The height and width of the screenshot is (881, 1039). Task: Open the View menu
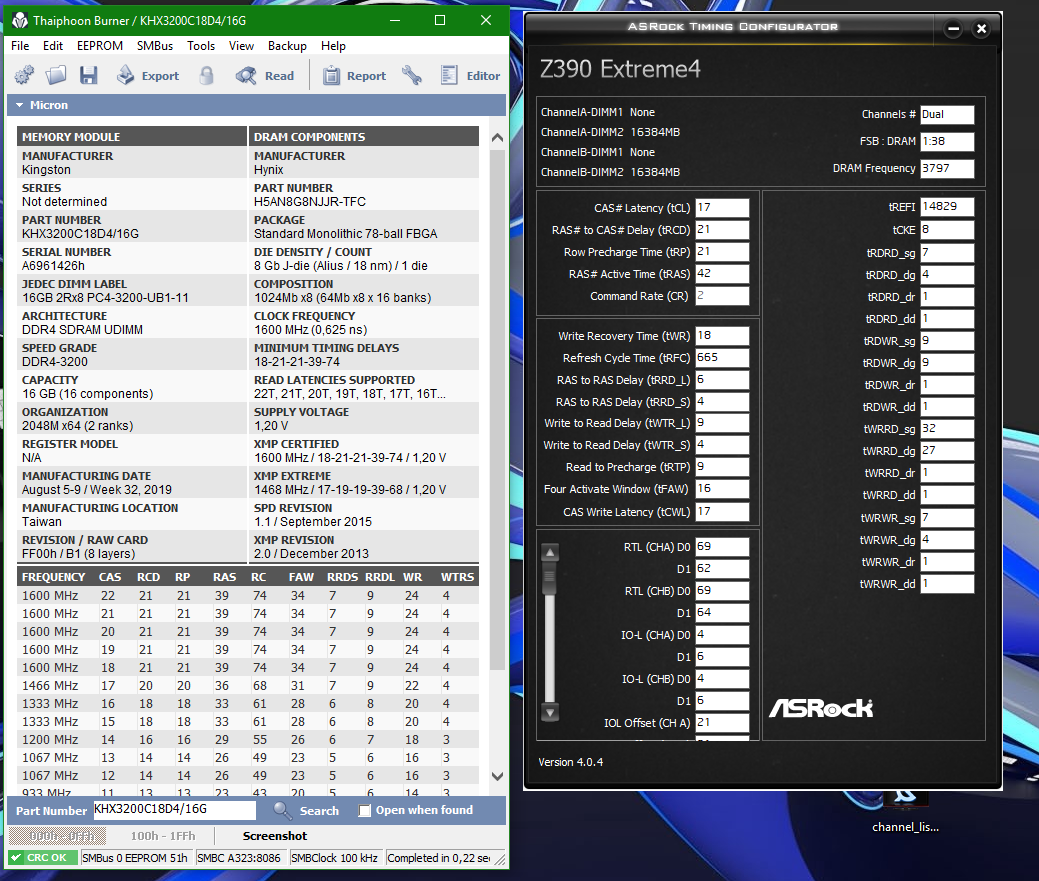pyautogui.click(x=241, y=46)
